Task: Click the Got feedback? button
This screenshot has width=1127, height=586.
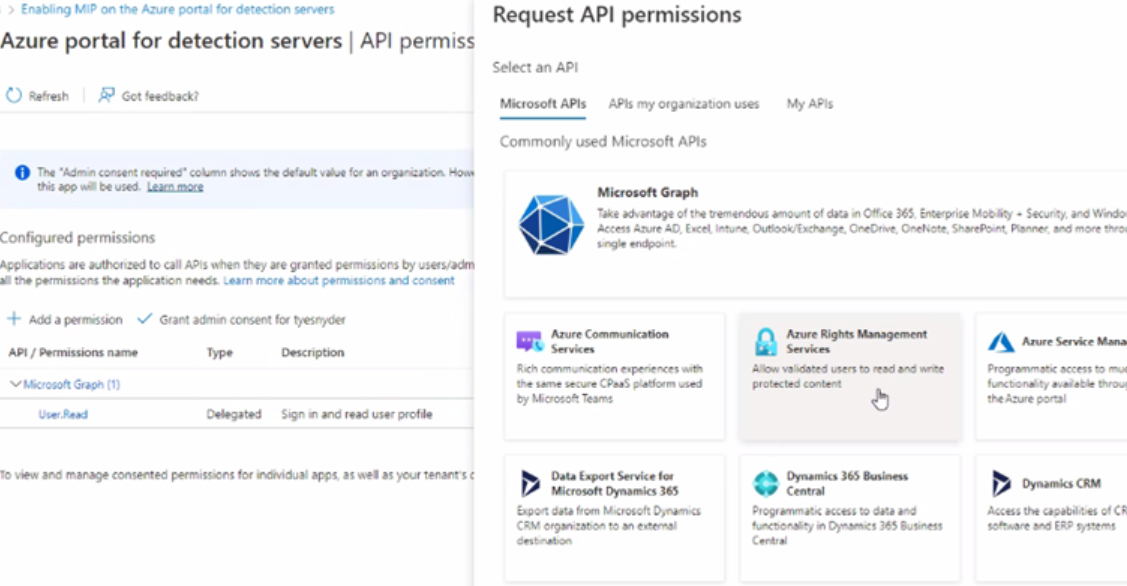Action: [x=149, y=96]
